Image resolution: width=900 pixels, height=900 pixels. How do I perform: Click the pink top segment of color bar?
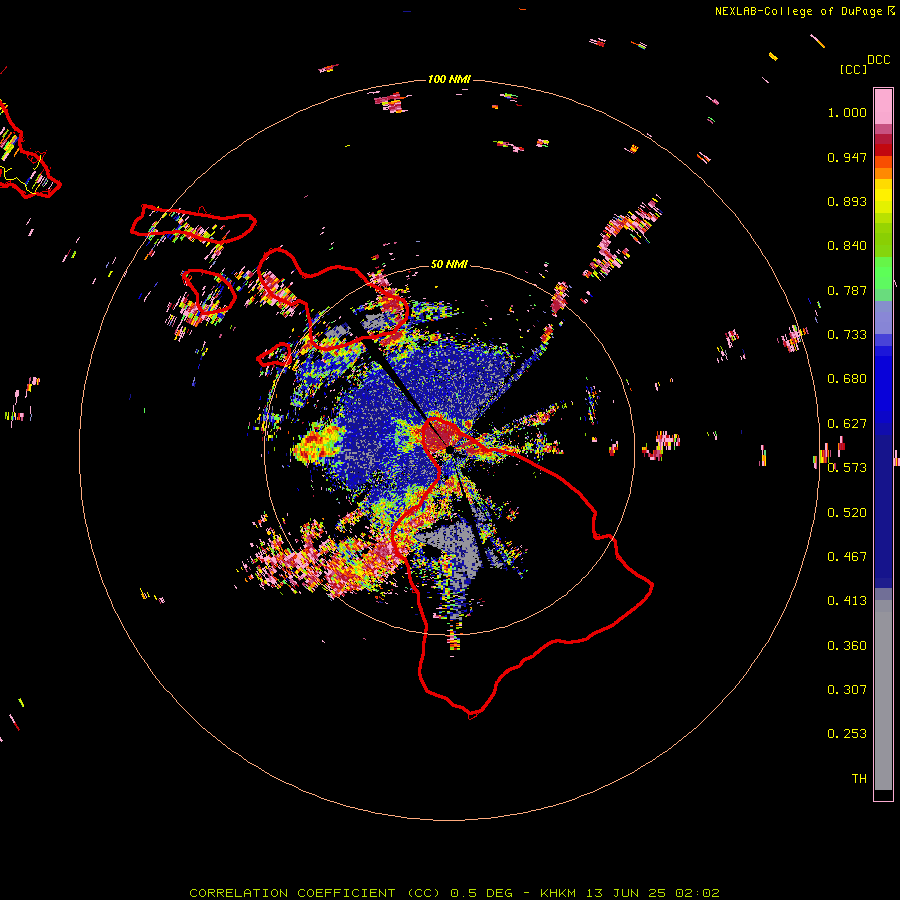[x=883, y=107]
